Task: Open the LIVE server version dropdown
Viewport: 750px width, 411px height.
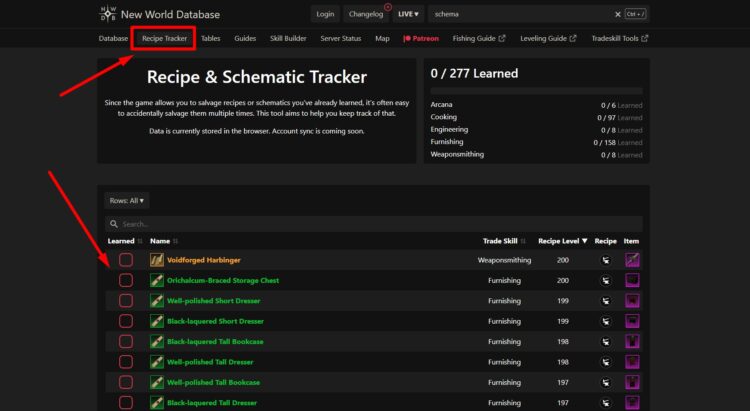Action: (408, 14)
